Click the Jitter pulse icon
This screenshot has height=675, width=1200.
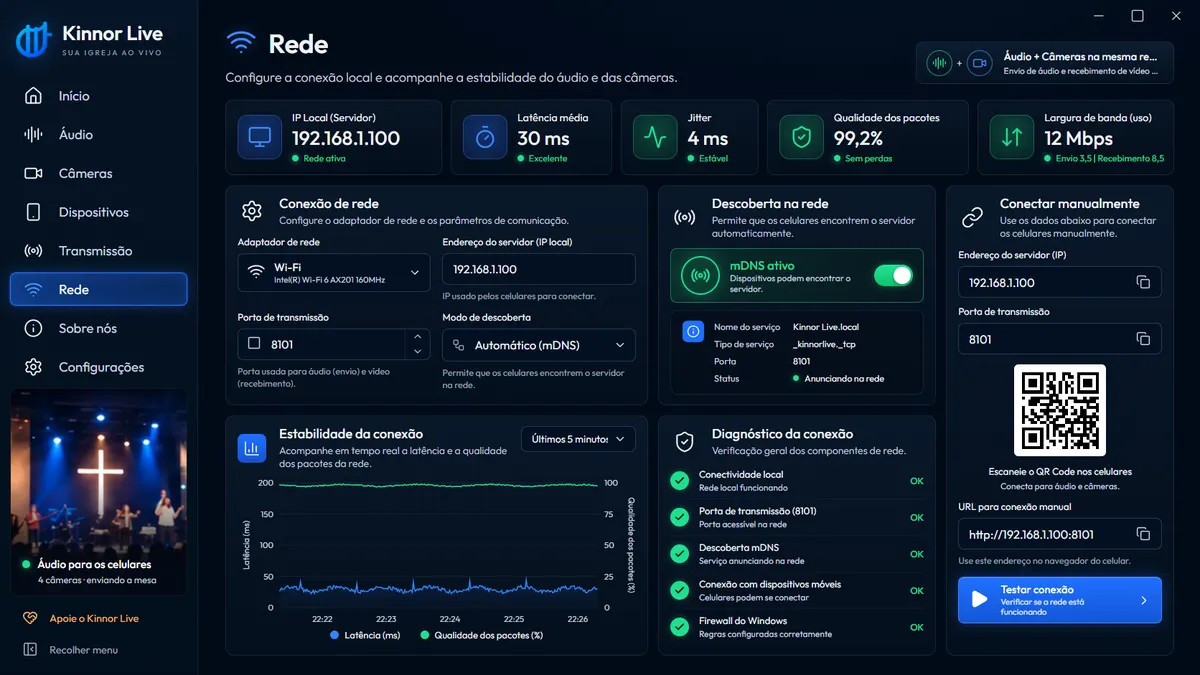point(655,137)
